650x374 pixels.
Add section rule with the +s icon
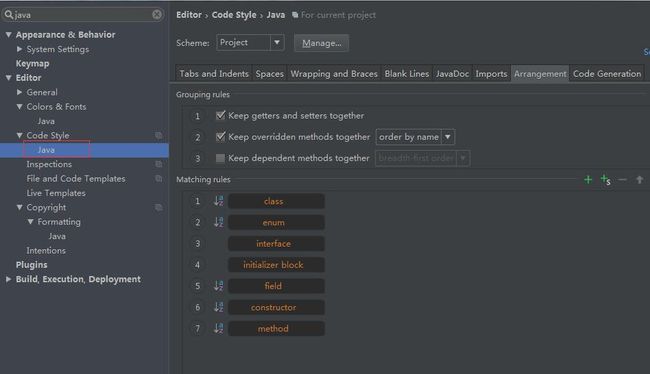pos(606,180)
